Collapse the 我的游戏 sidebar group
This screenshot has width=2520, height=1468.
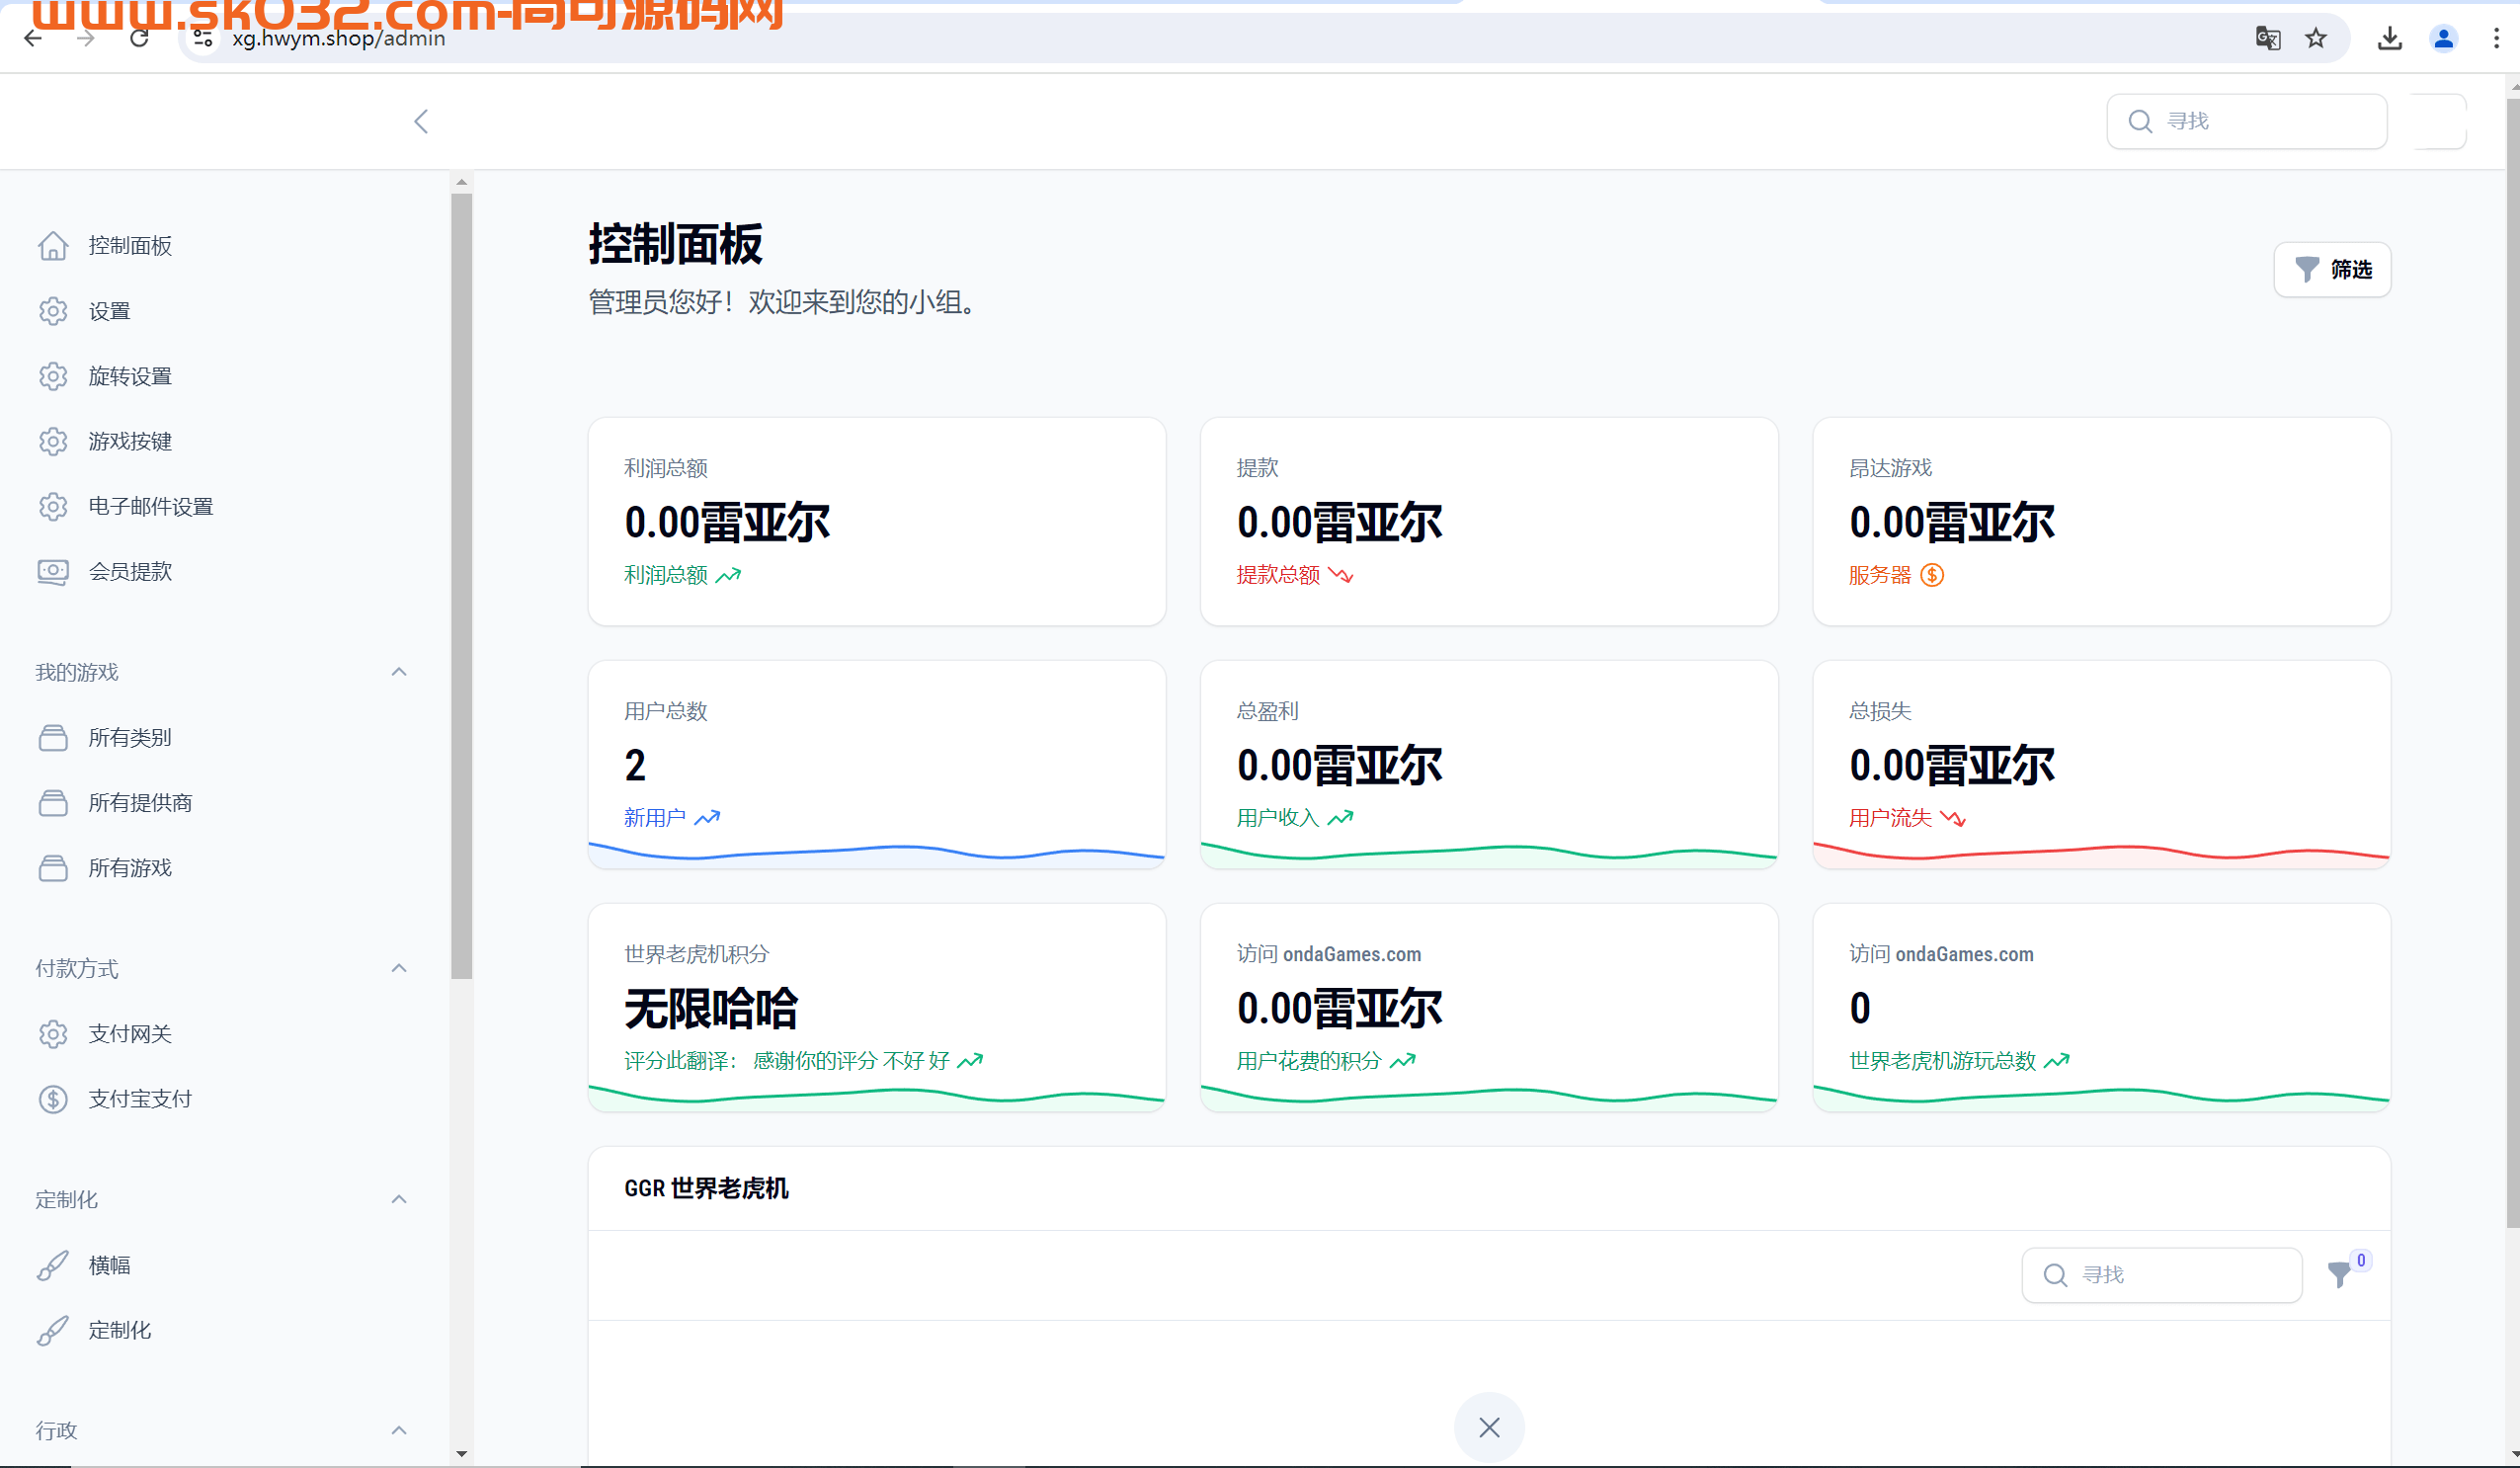pos(399,672)
